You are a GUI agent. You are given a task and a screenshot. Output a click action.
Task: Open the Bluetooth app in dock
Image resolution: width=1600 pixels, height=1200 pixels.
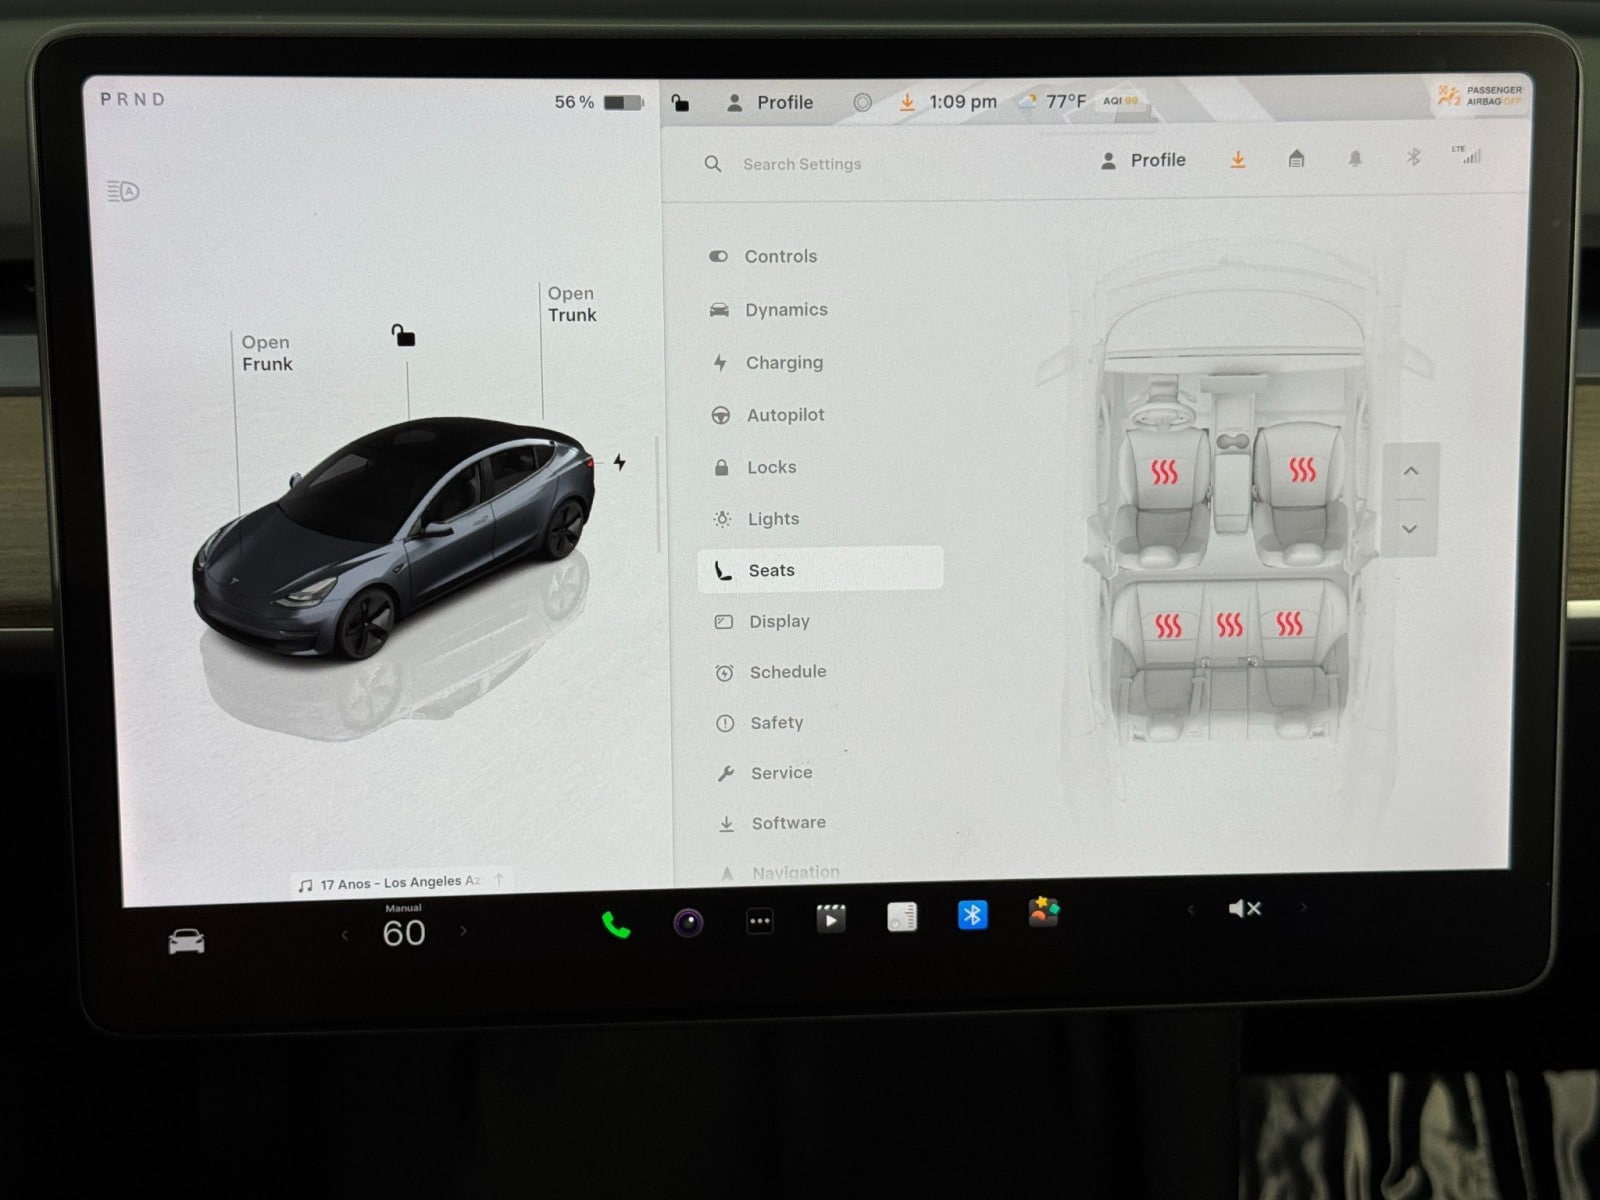point(972,915)
